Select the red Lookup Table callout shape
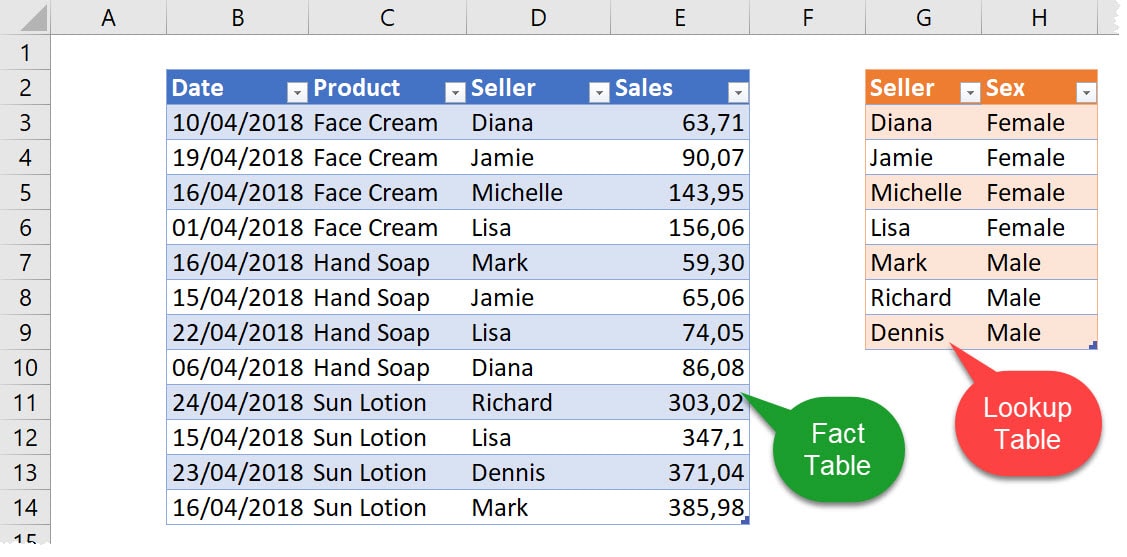This screenshot has height=557, width=1127. 1027,424
